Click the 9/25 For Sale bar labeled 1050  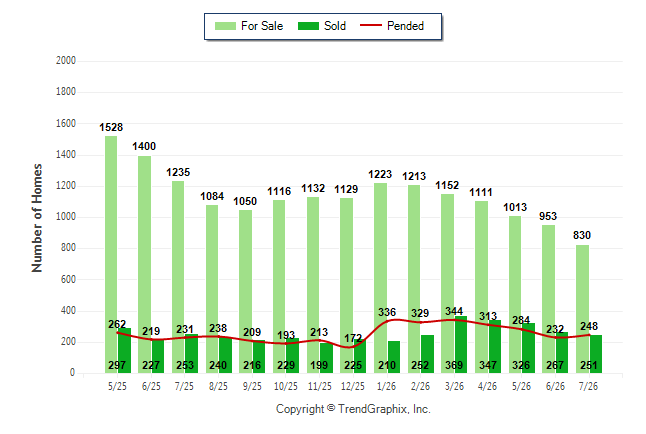pos(246,292)
